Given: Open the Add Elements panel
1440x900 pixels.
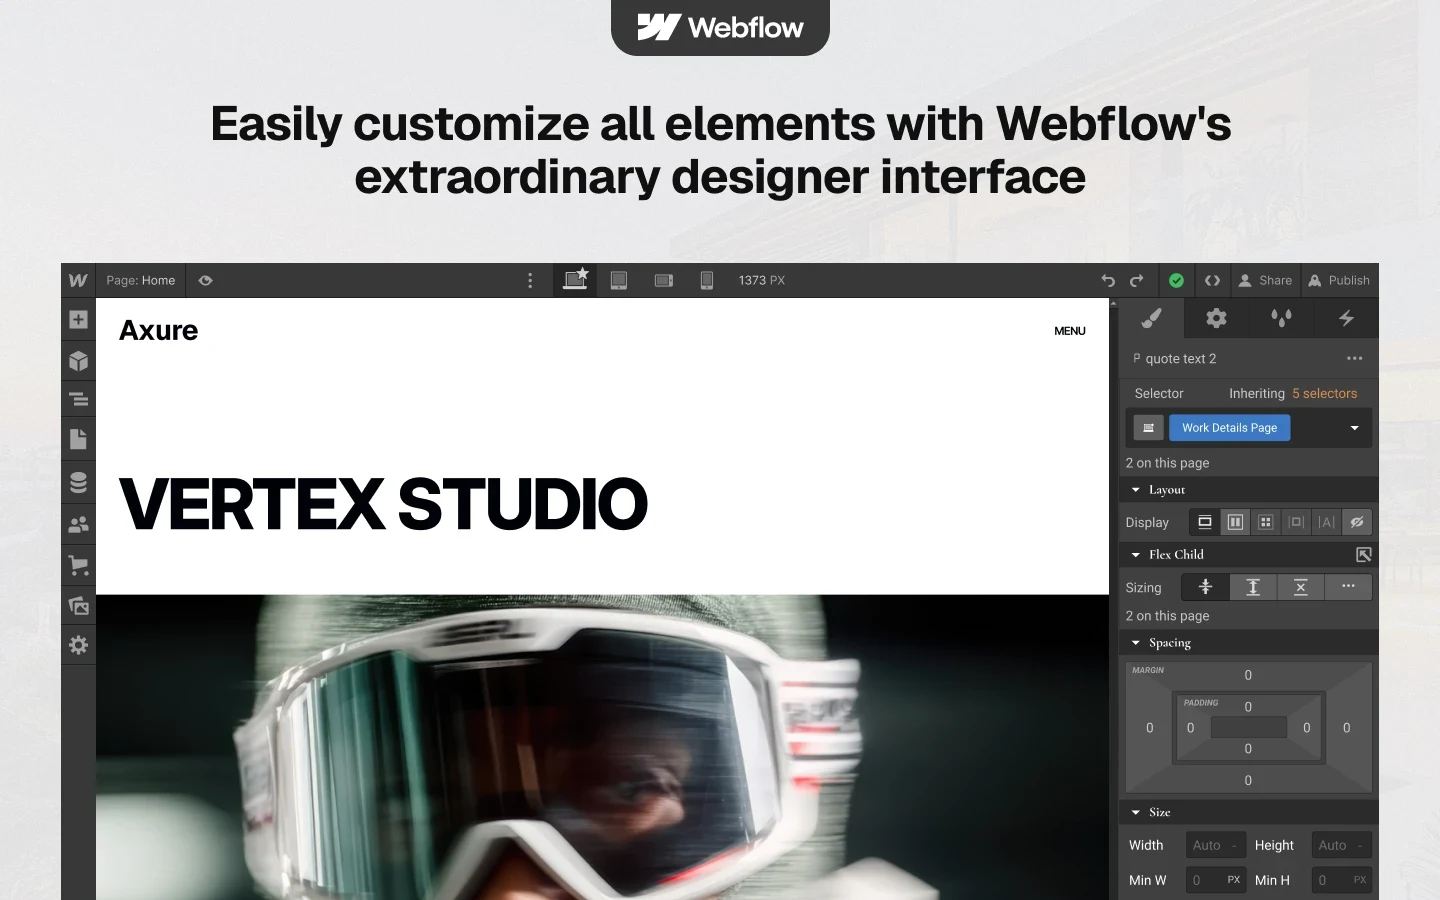Looking at the screenshot, I should click(x=78, y=320).
